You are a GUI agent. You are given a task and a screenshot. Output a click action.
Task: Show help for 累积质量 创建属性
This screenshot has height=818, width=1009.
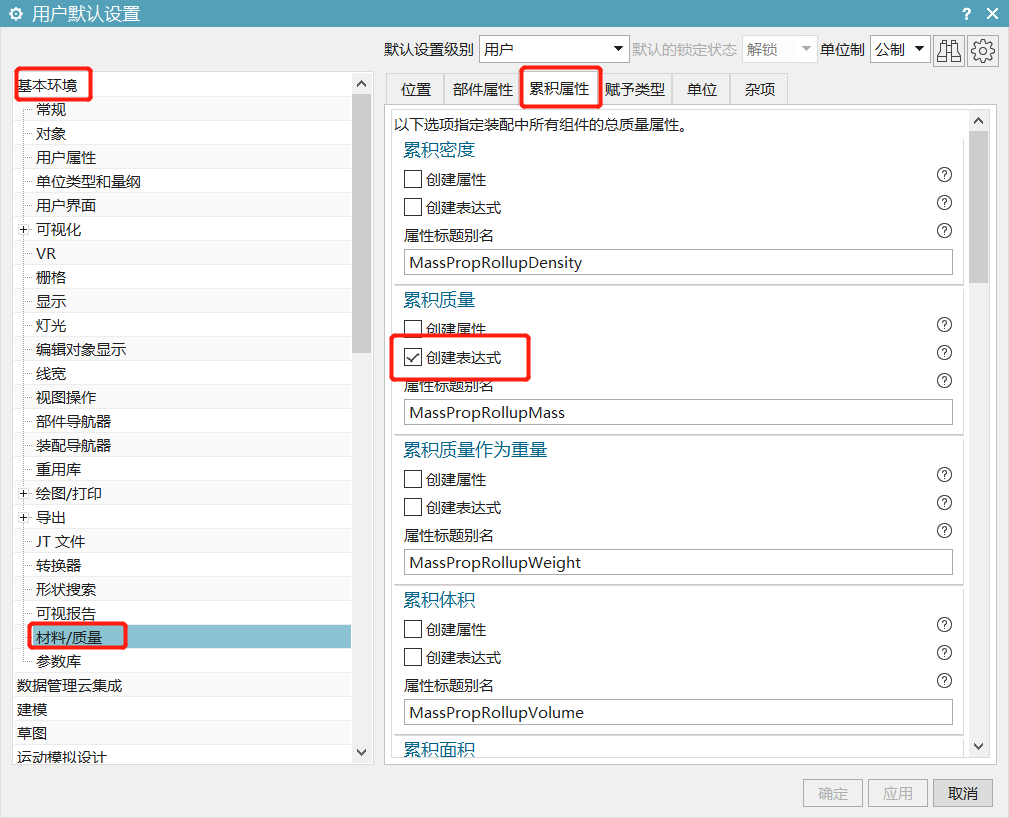pyautogui.click(x=944, y=324)
